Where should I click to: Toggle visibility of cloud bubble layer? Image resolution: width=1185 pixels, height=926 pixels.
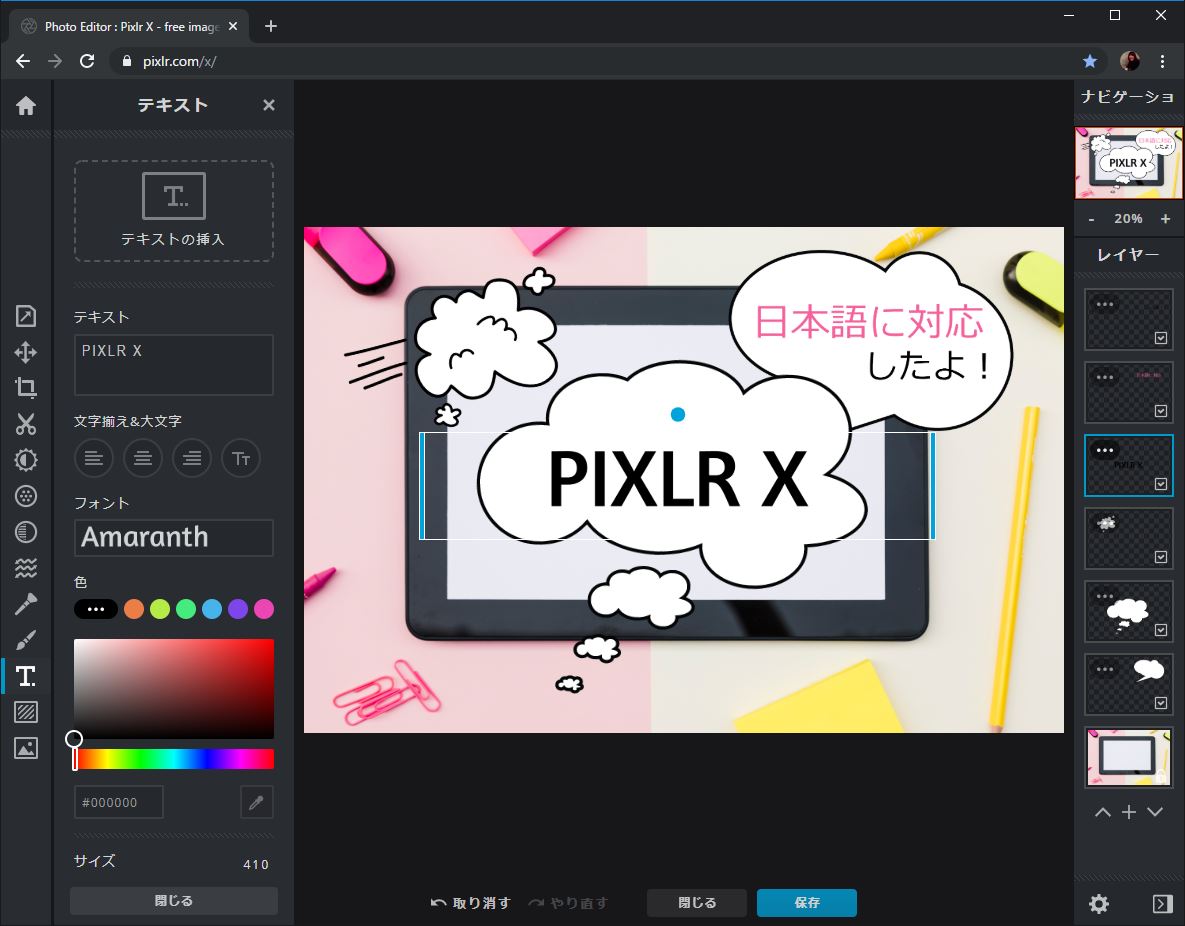tap(1161, 630)
